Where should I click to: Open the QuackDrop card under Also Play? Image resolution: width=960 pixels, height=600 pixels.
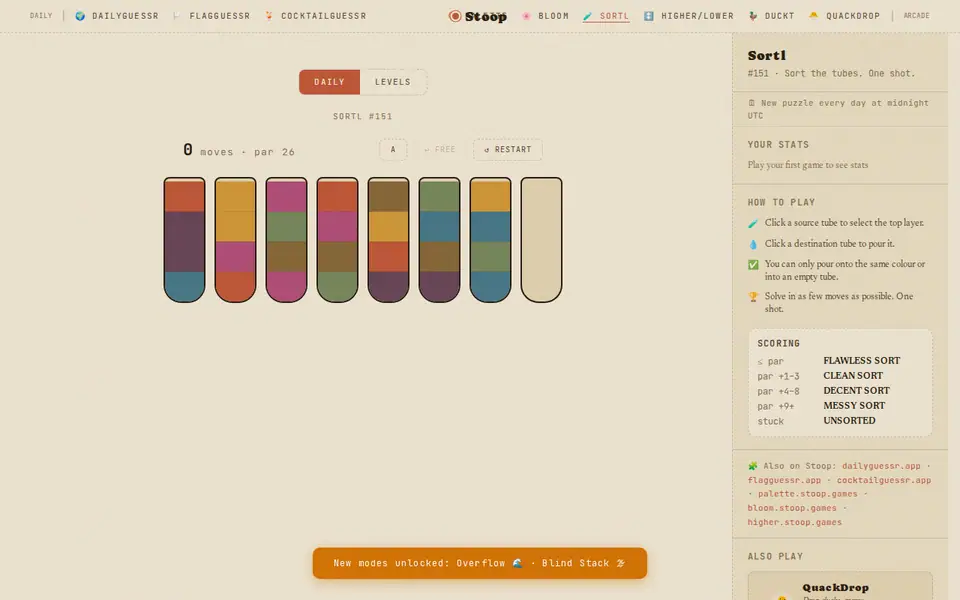click(840, 586)
